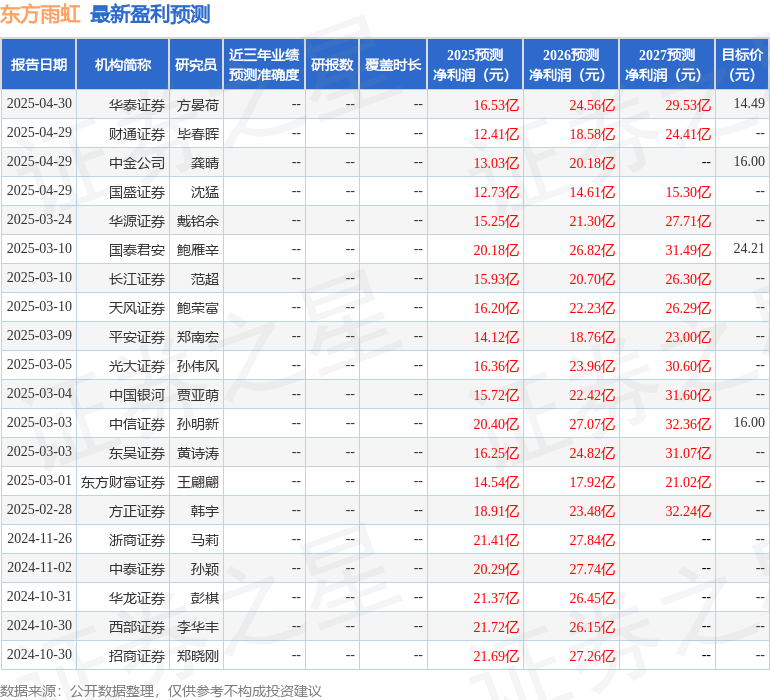Click researcher name 孙伟风
This screenshot has height=700, width=770.
[x=198, y=366]
